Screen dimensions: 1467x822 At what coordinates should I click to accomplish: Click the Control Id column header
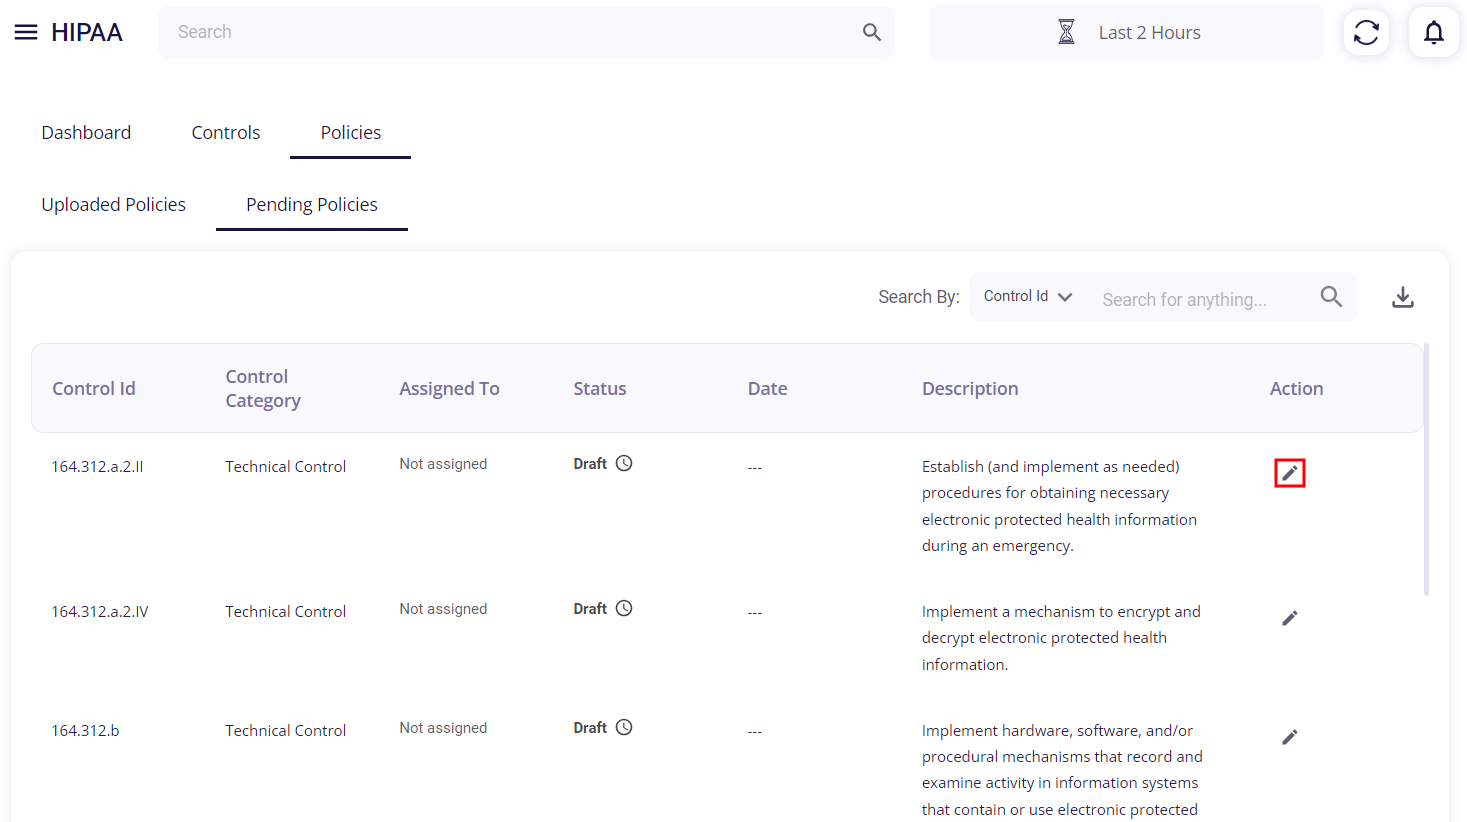tap(94, 388)
